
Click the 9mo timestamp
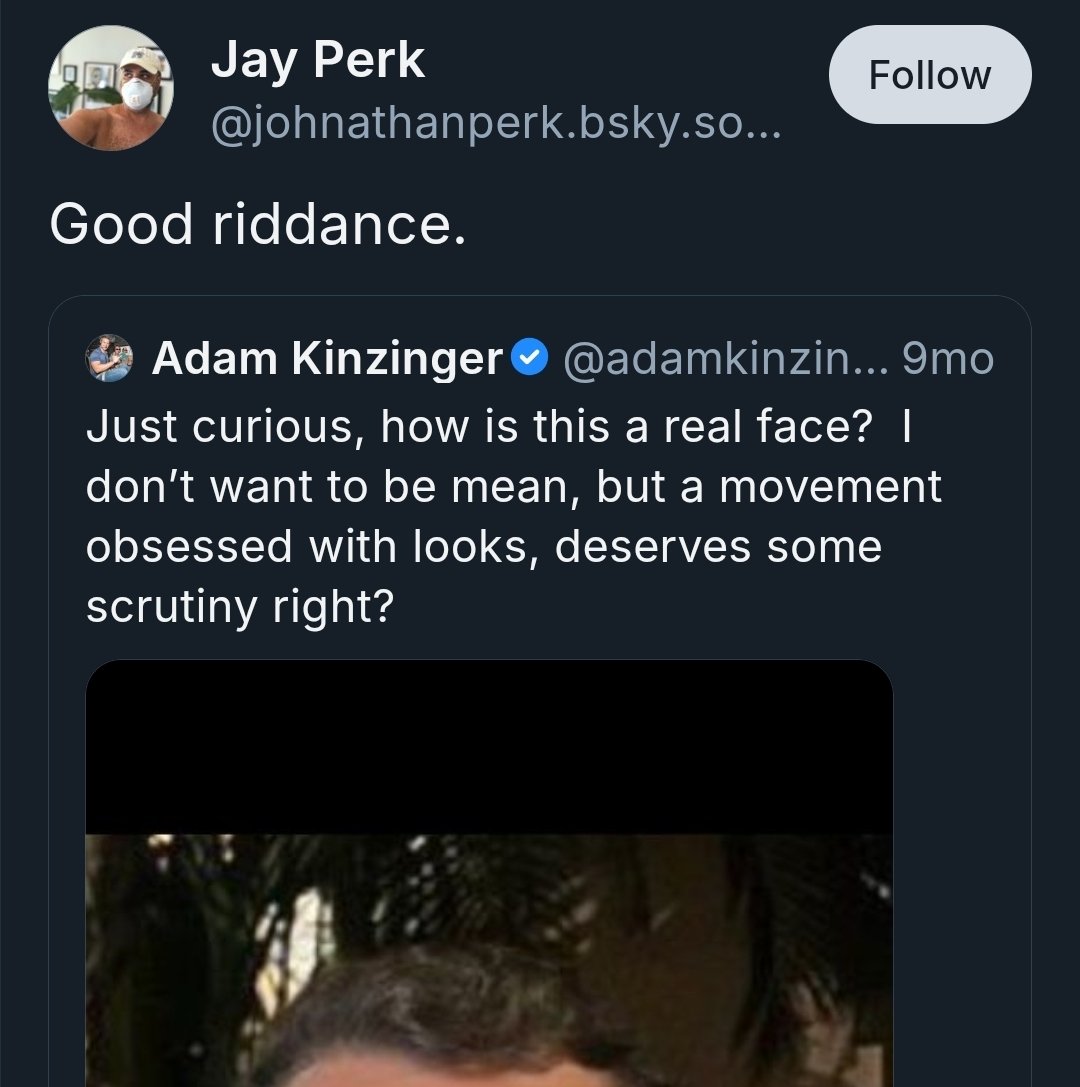948,359
